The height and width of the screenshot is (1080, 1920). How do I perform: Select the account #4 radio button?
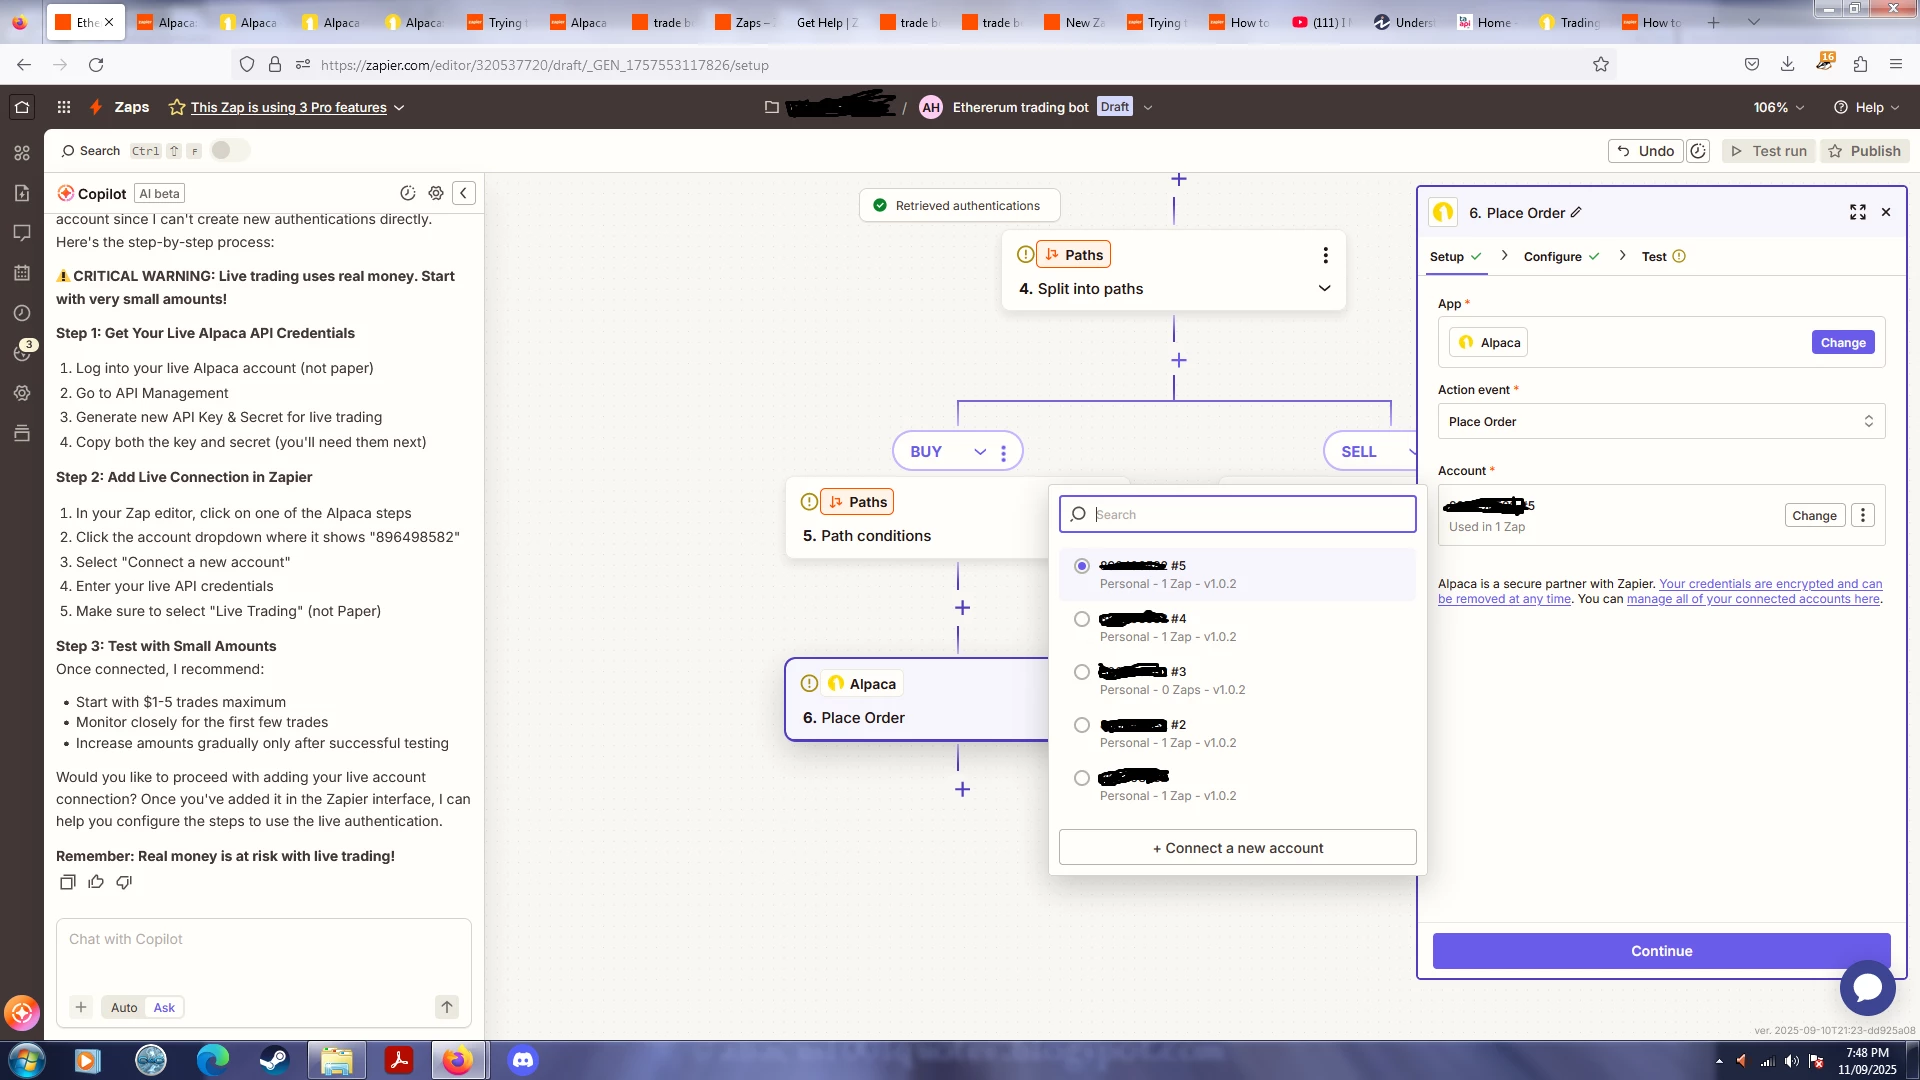coord(1081,619)
